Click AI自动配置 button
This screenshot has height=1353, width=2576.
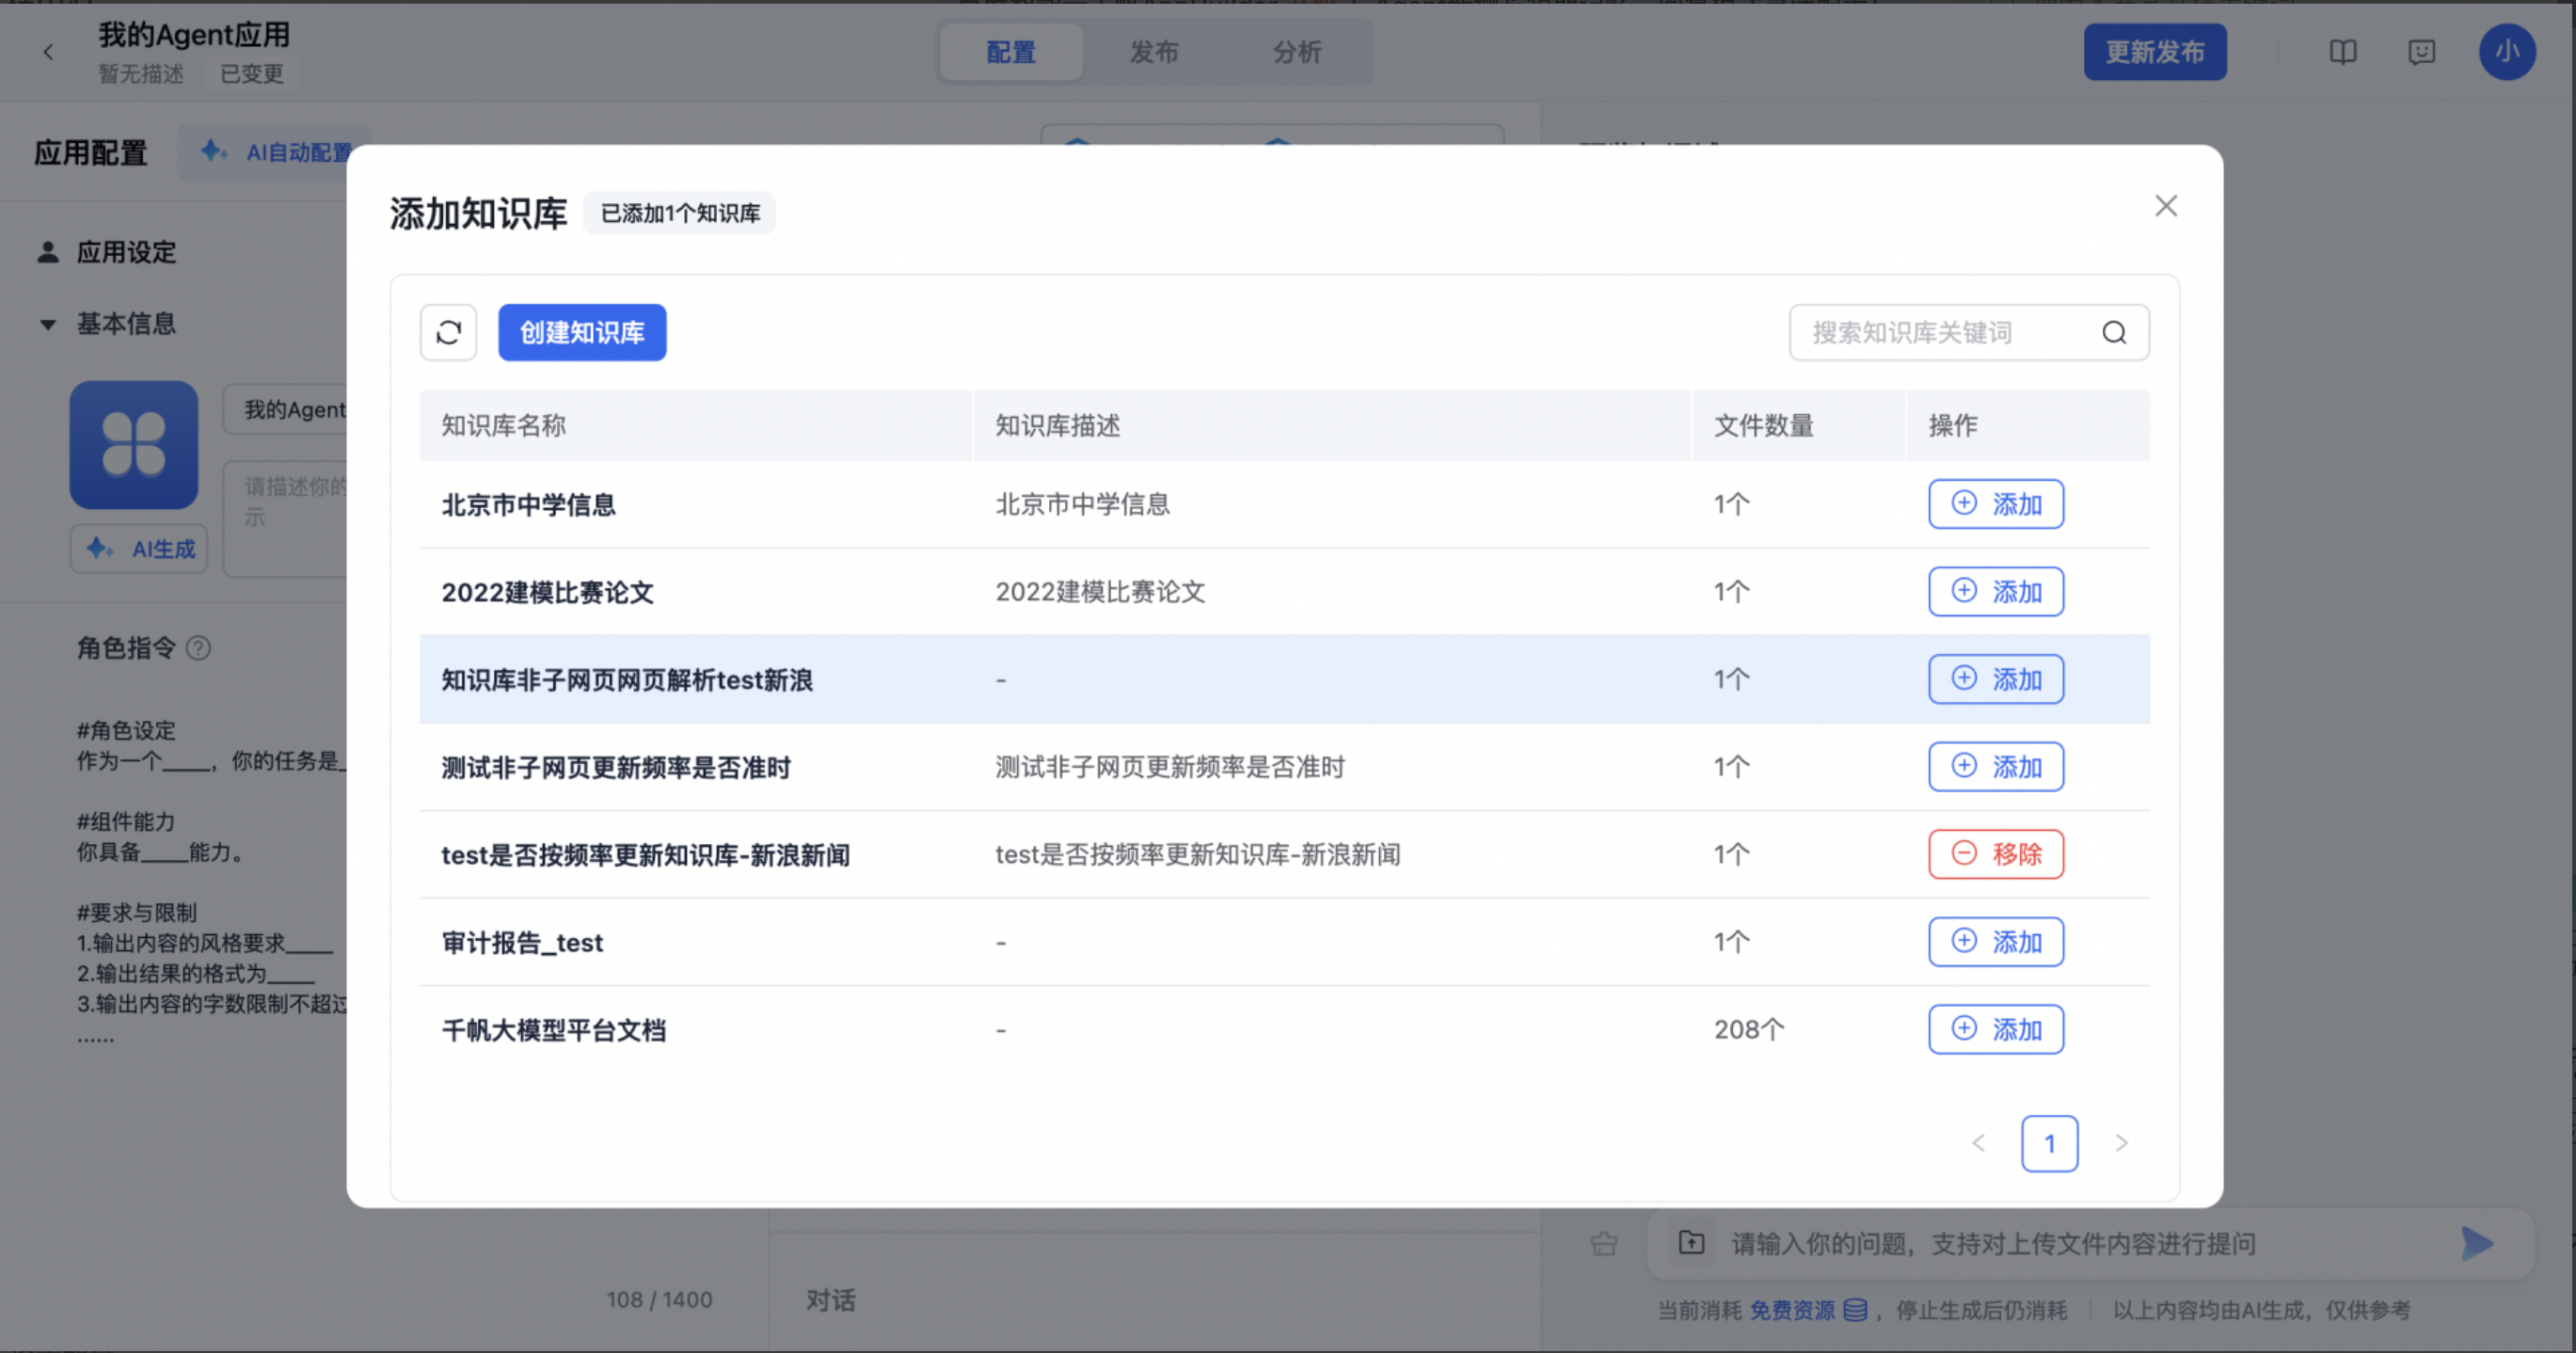(x=276, y=152)
